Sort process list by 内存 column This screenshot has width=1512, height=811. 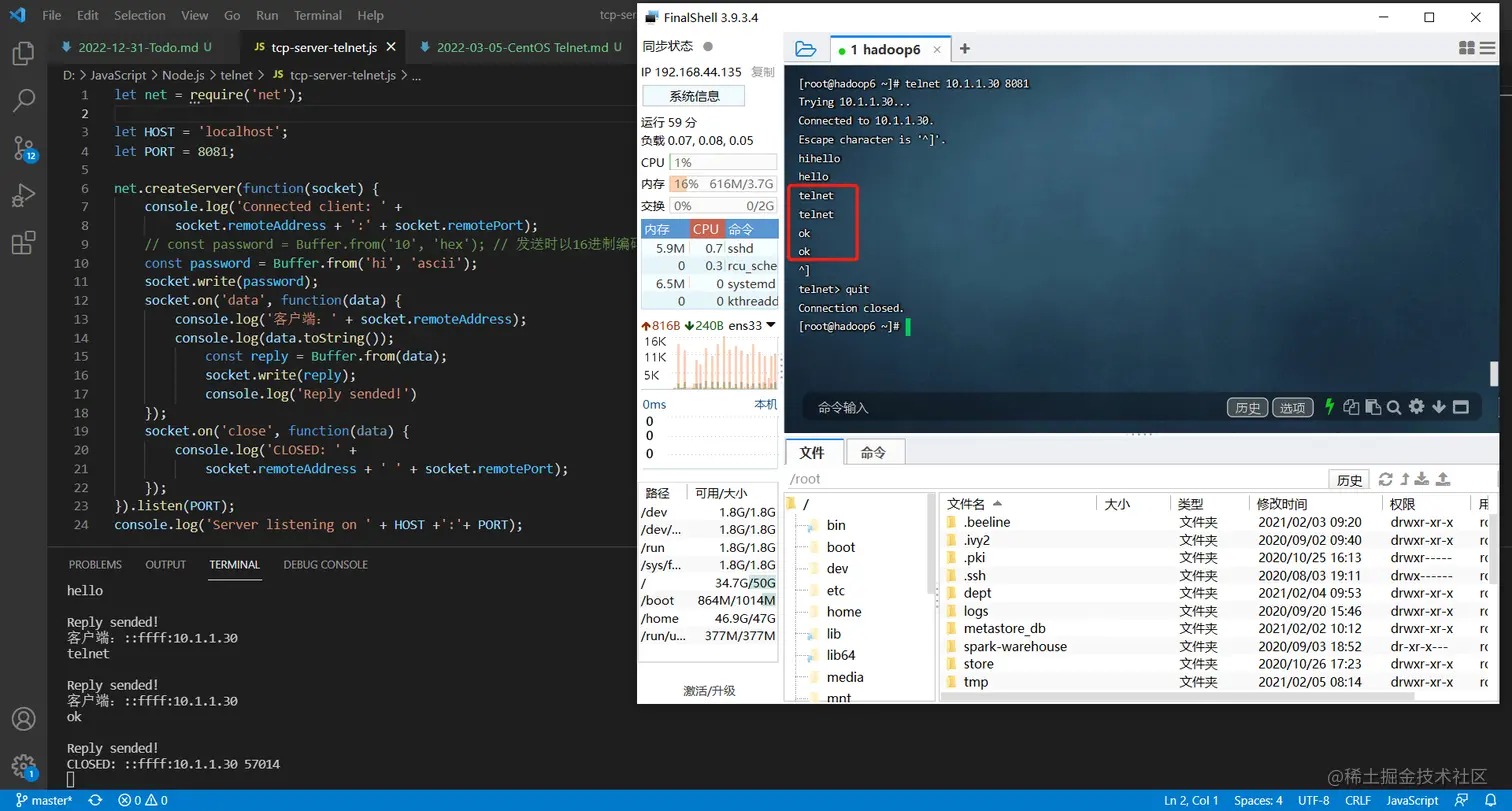(x=665, y=229)
